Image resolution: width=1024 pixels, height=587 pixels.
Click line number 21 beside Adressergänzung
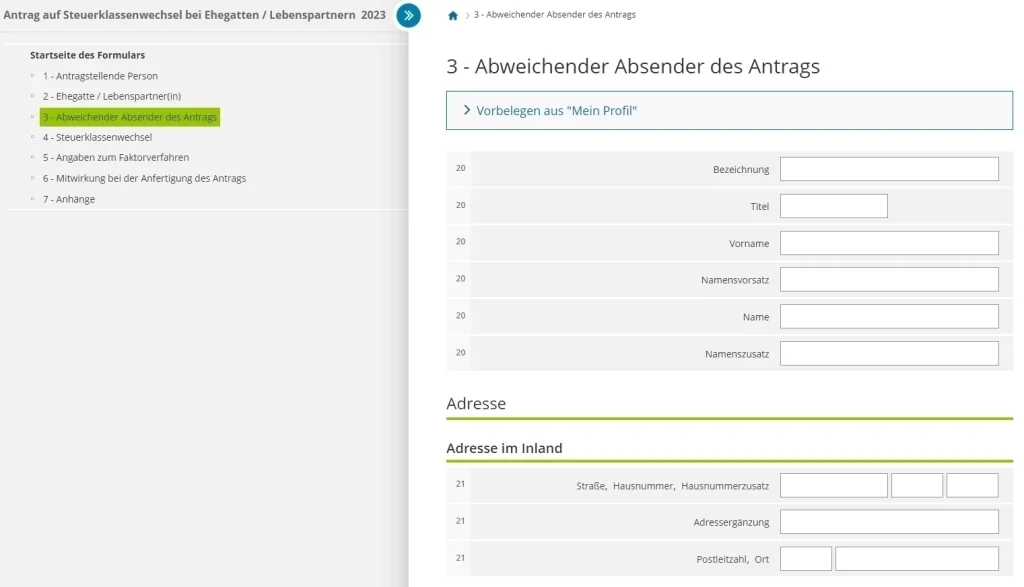pos(460,520)
